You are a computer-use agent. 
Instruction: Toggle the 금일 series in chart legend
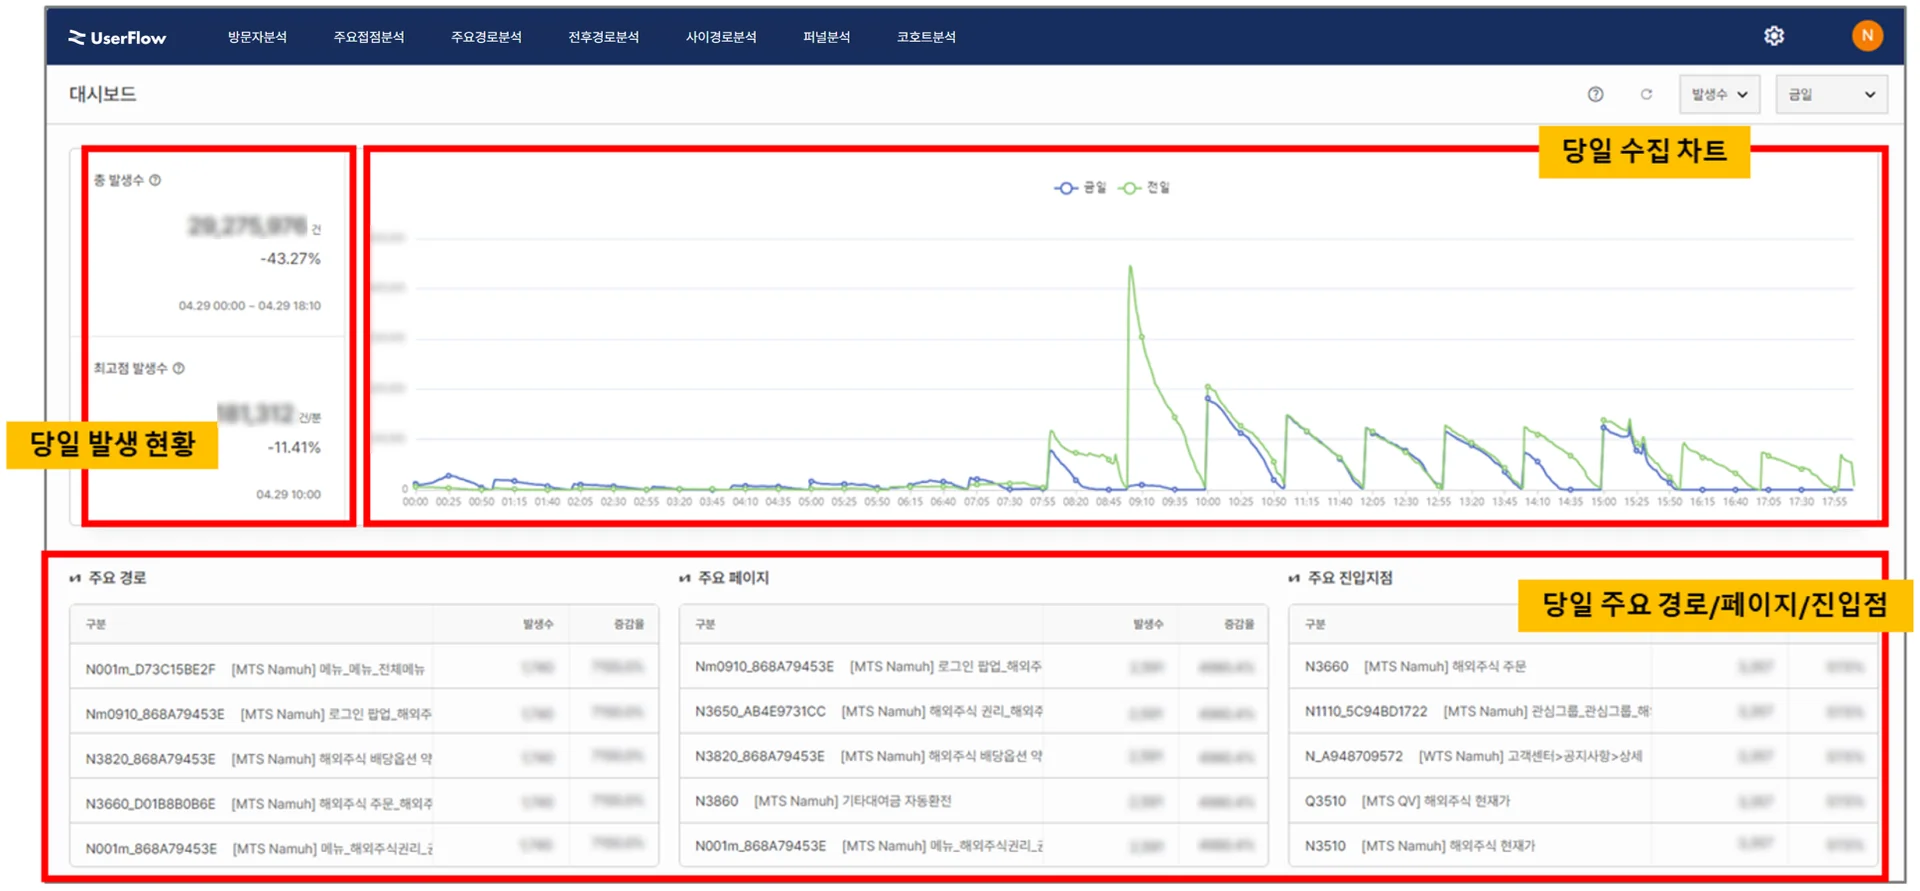(1081, 188)
